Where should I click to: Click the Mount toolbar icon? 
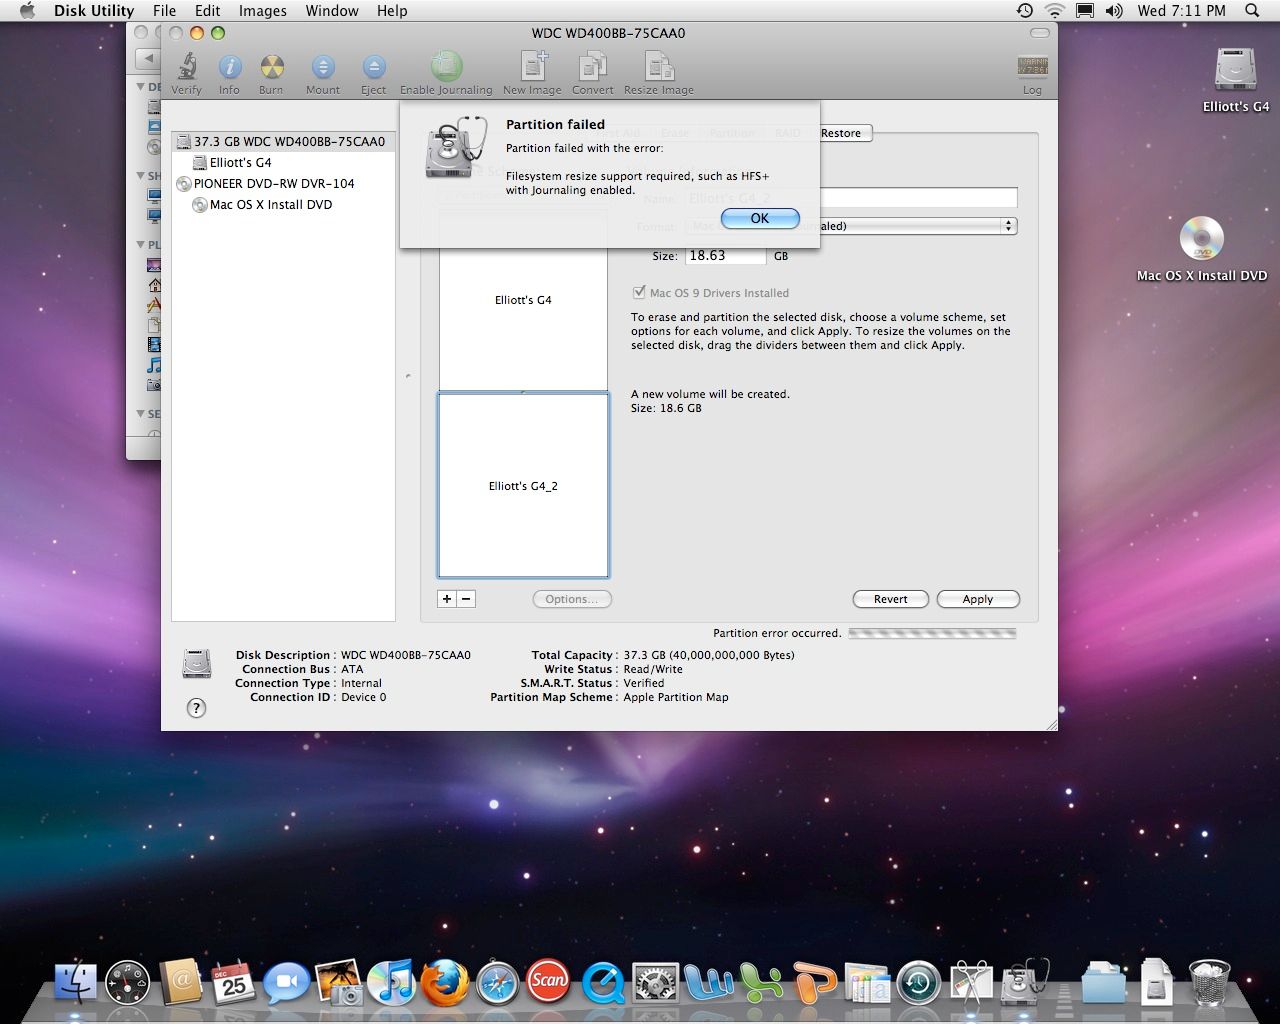pyautogui.click(x=322, y=68)
